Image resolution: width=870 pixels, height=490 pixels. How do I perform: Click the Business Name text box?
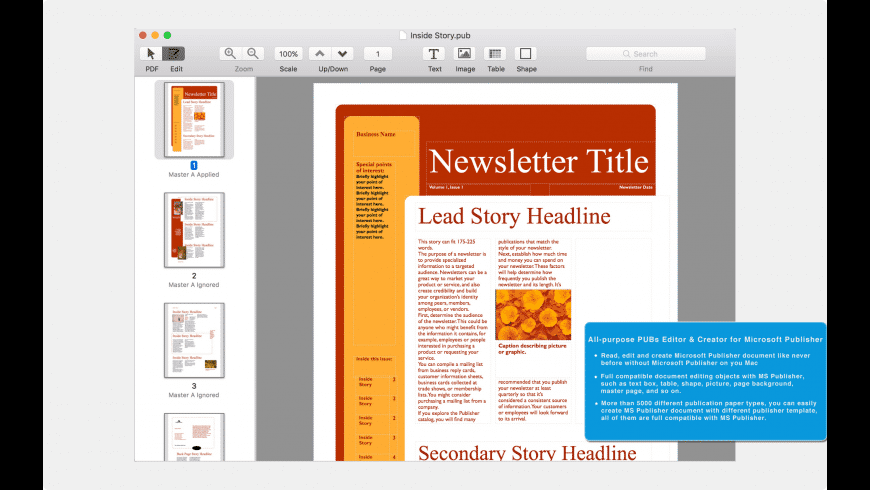click(376, 134)
